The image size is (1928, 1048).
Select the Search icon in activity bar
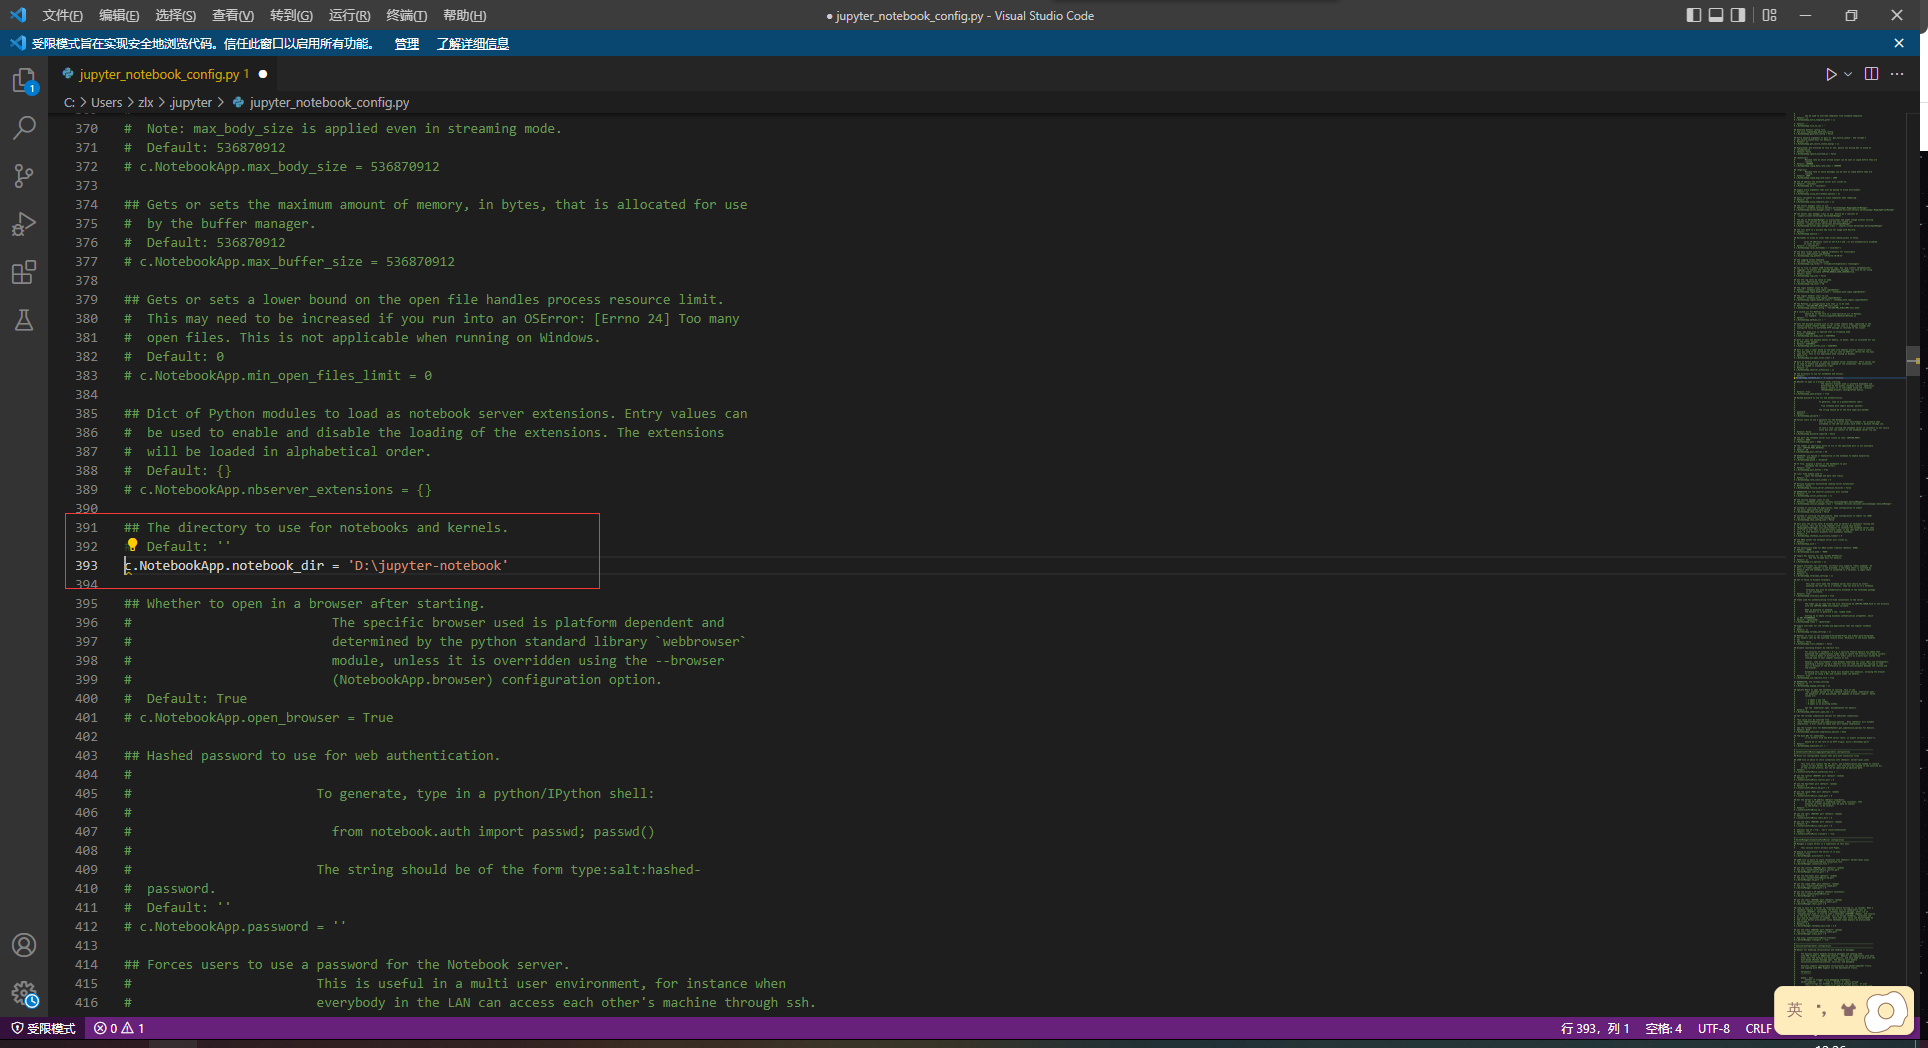[24, 127]
